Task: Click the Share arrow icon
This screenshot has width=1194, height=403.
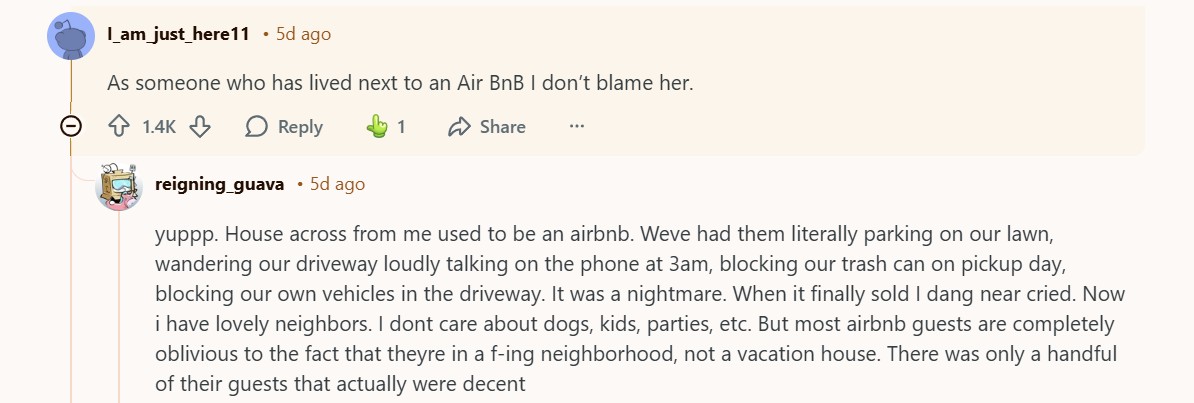Action: (x=460, y=127)
